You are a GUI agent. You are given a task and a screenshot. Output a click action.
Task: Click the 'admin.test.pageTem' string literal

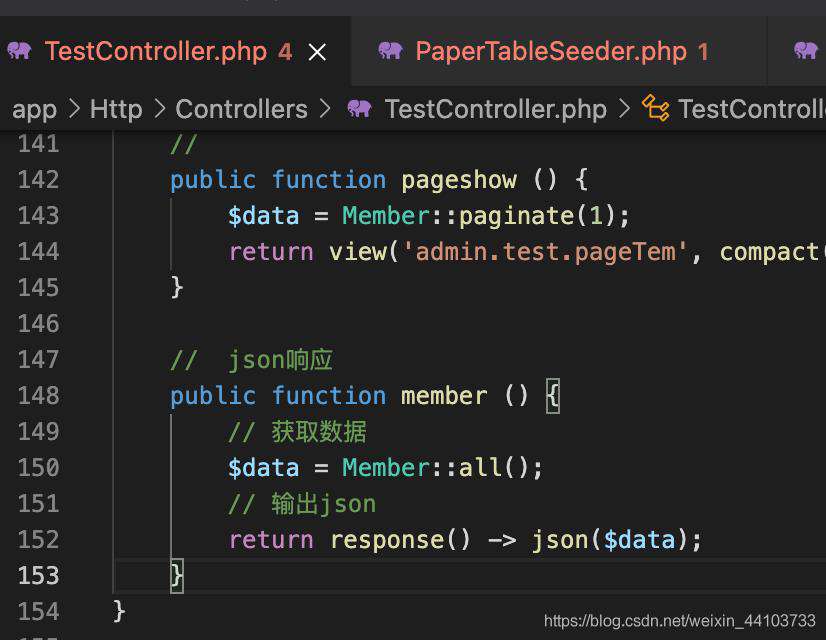pos(545,252)
